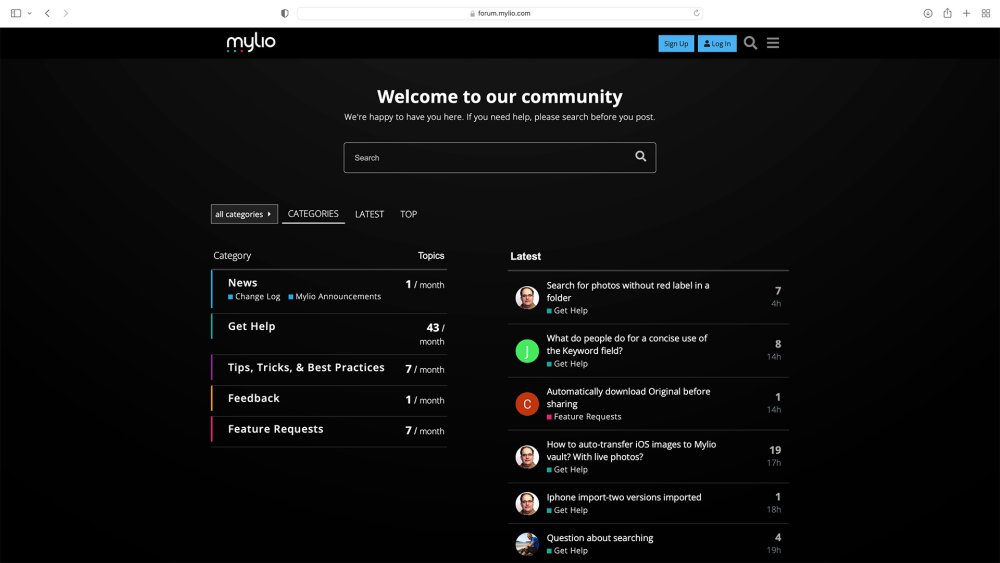
Task: Open the Feature Requests category
Action: click(x=276, y=429)
